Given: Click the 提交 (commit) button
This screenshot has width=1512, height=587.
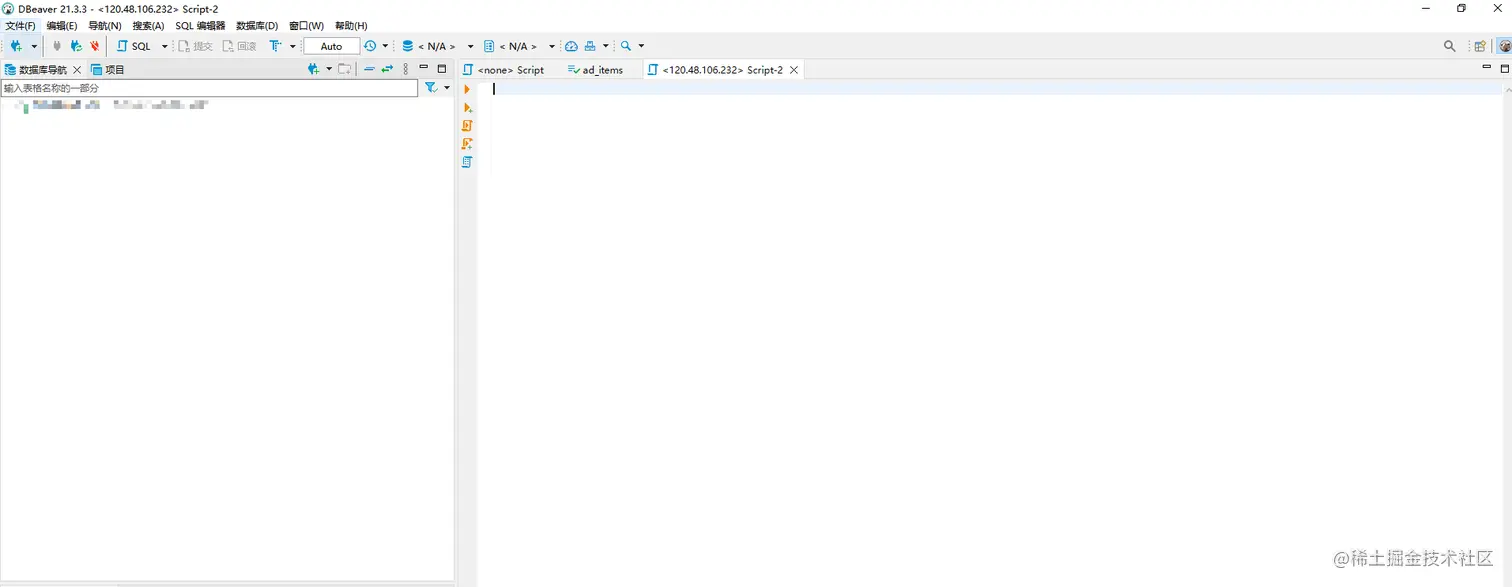Looking at the screenshot, I should [x=195, y=46].
